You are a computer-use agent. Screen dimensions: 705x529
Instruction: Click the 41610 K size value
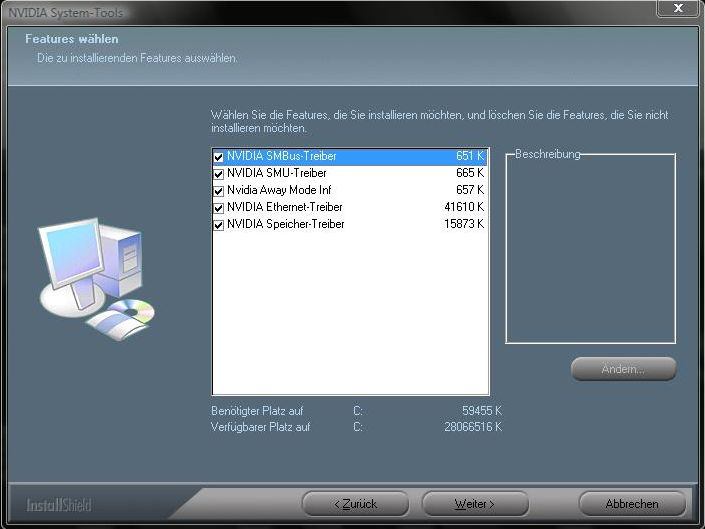[x=464, y=207]
